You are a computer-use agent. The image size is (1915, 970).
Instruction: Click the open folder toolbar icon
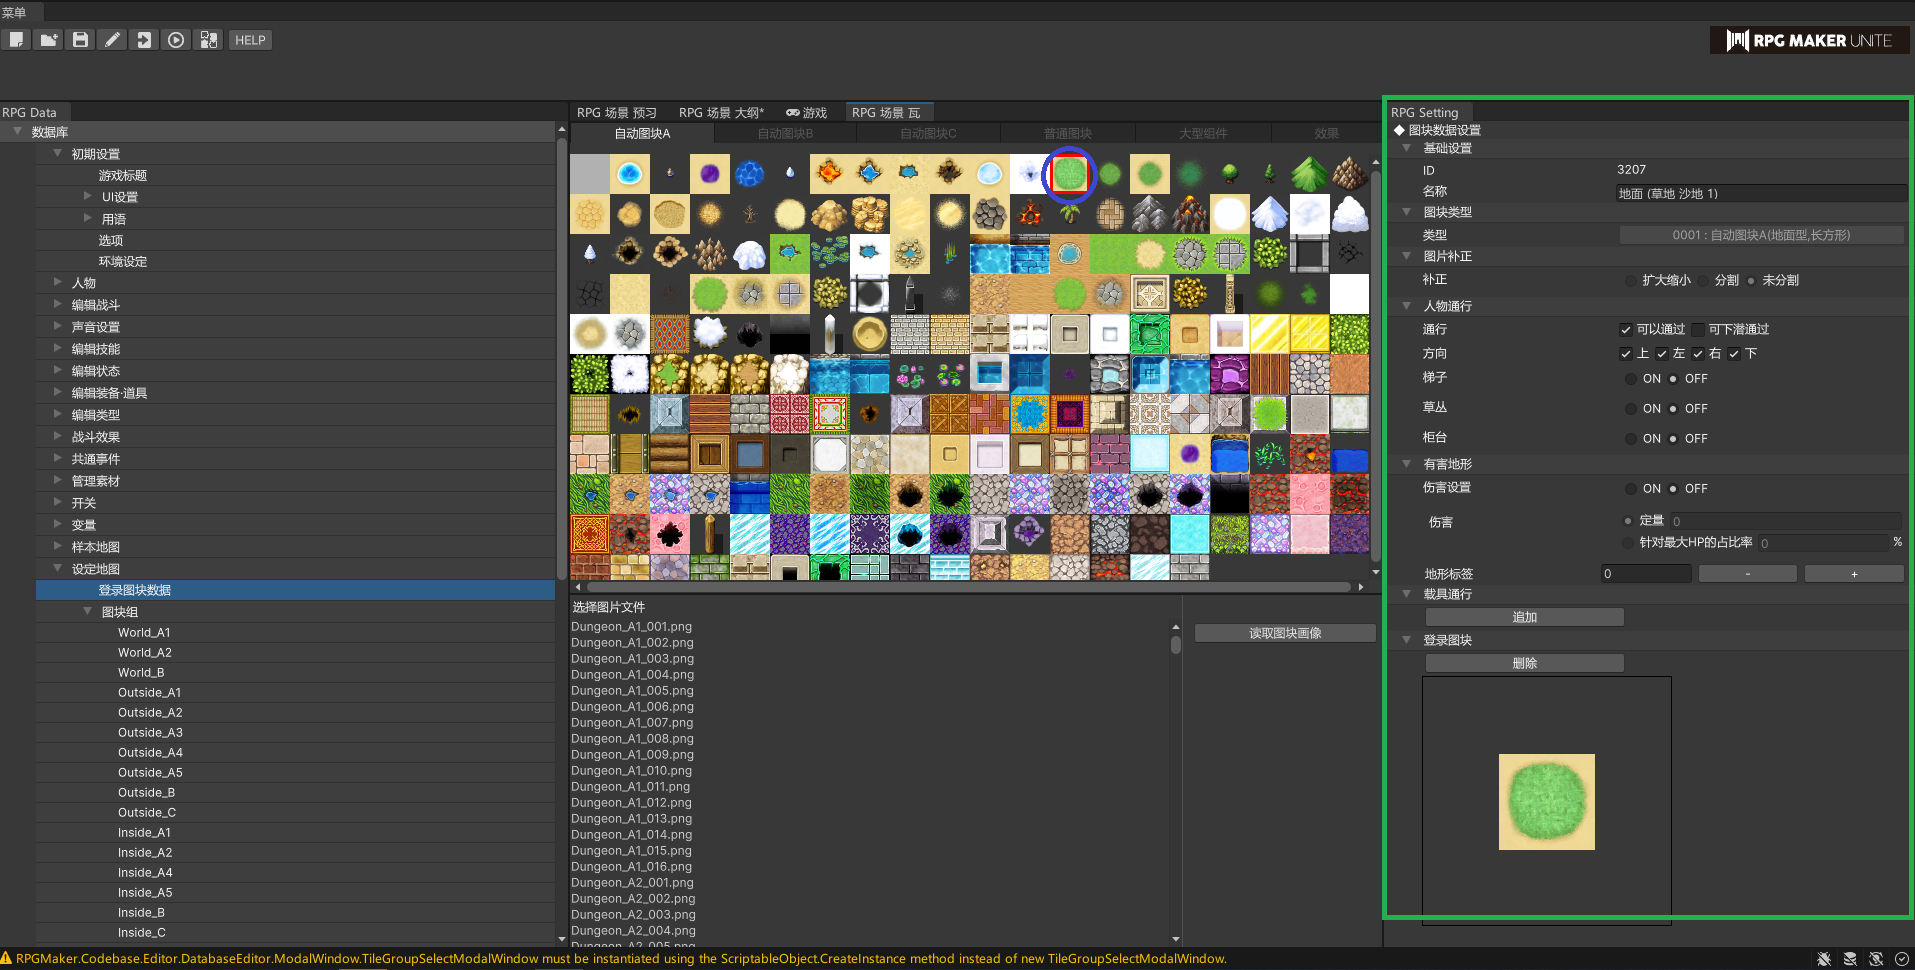(48, 40)
